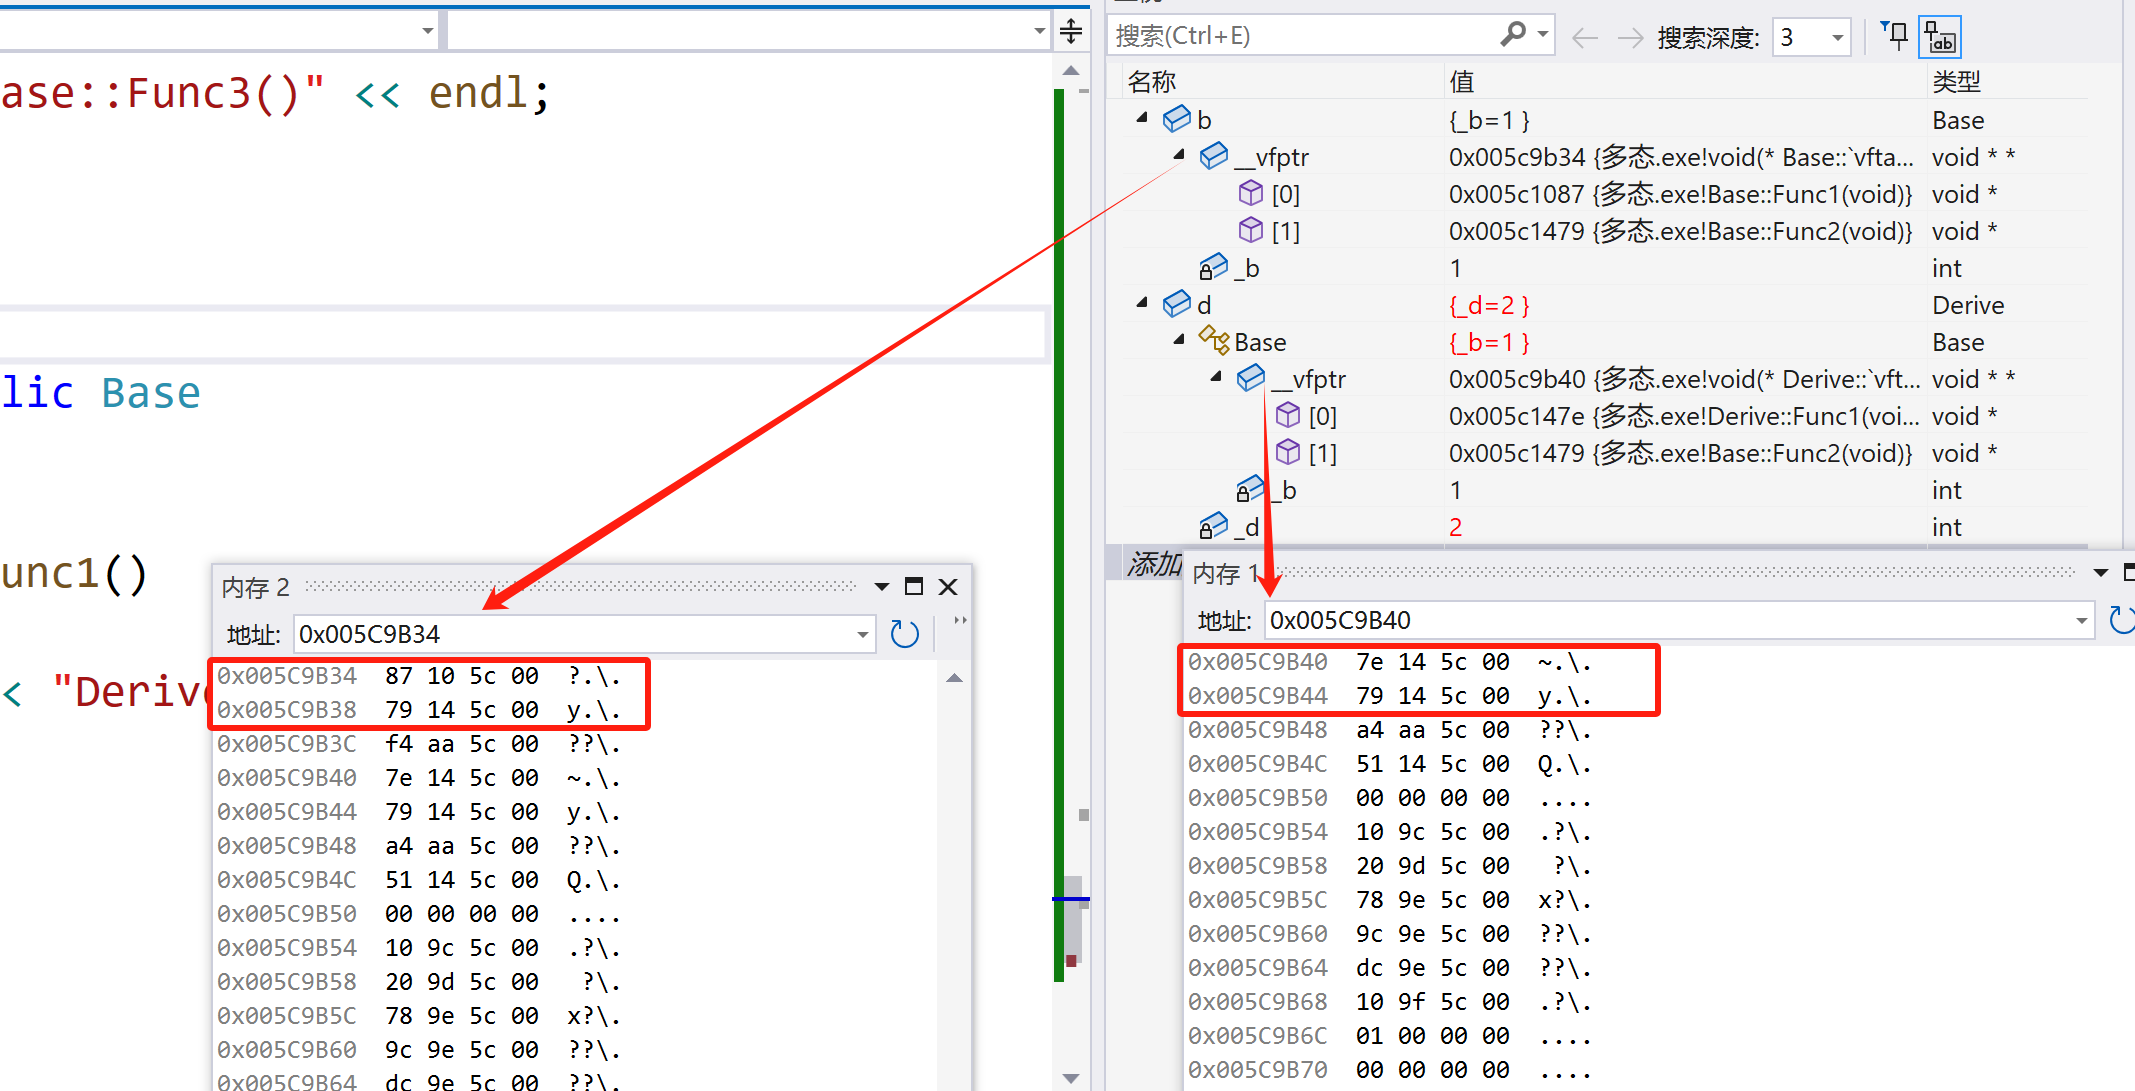Open the first editor navigation dropdown
This screenshot has height=1091, width=2135.
click(x=428, y=31)
